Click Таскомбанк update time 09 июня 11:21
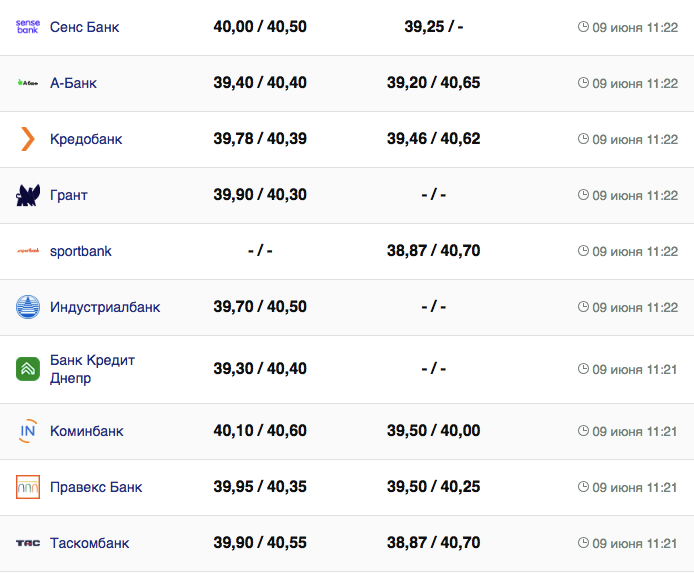The height and width of the screenshot is (573, 694). coord(635,543)
